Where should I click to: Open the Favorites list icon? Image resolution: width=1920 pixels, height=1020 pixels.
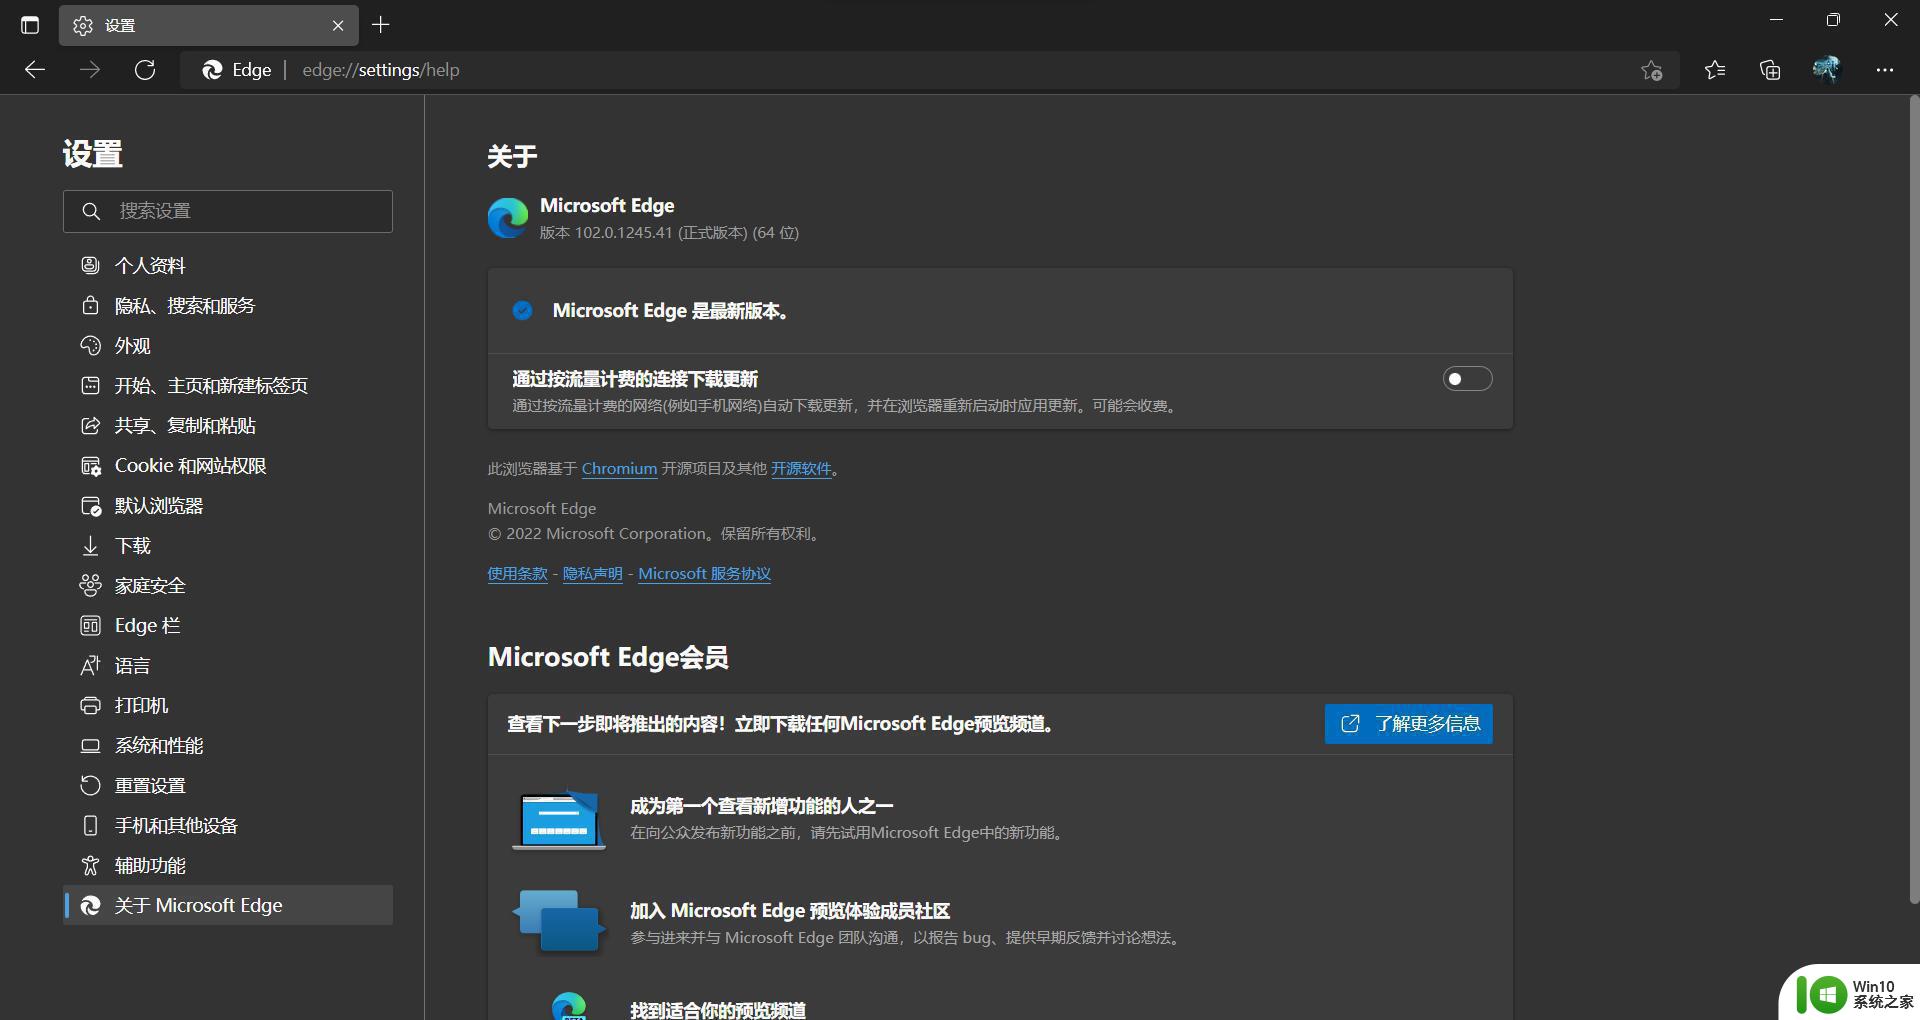(x=1715, y=70)
